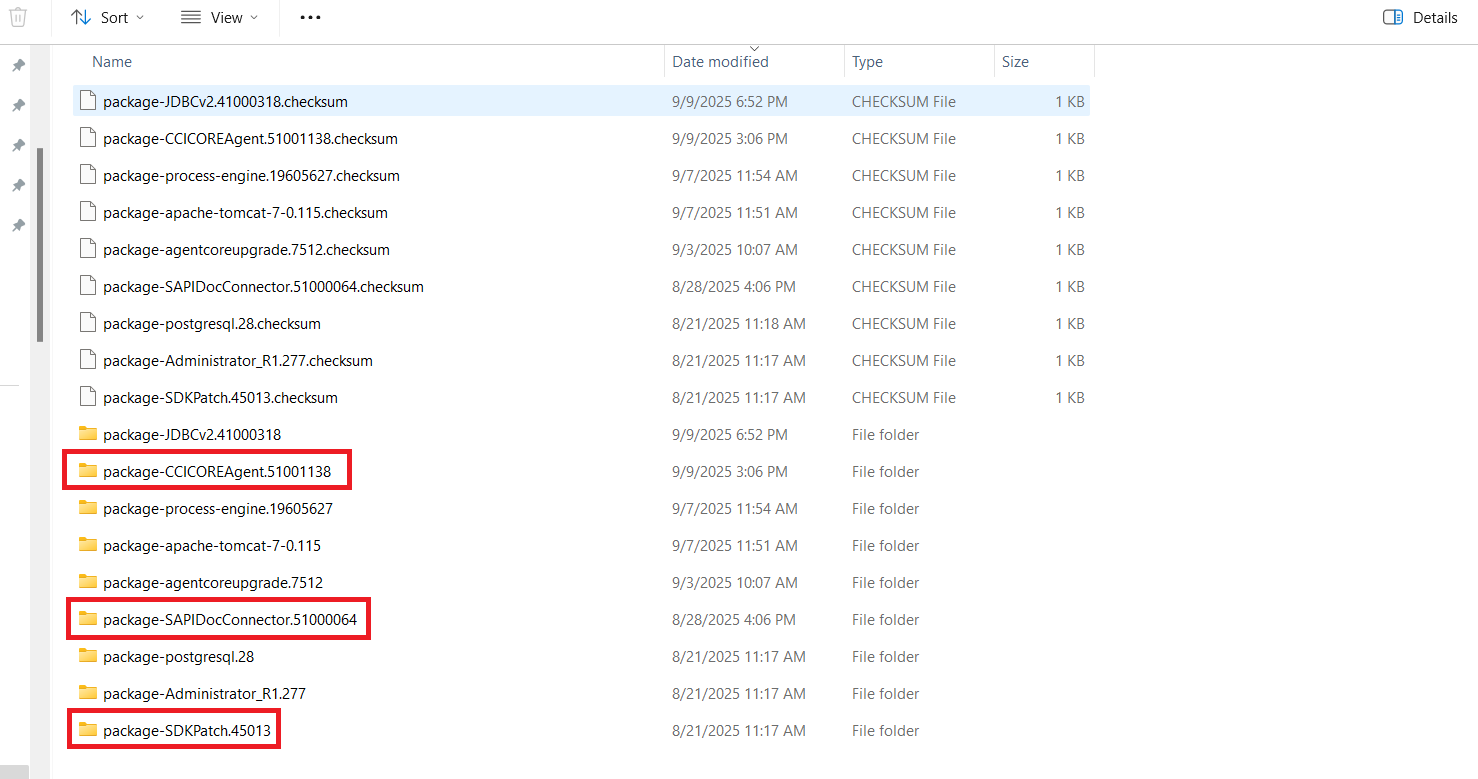Click folder name package-SAPIDocConnector.51000064
The width and height of the screenshot is (1478, 779).
click(x=230, y=620)
